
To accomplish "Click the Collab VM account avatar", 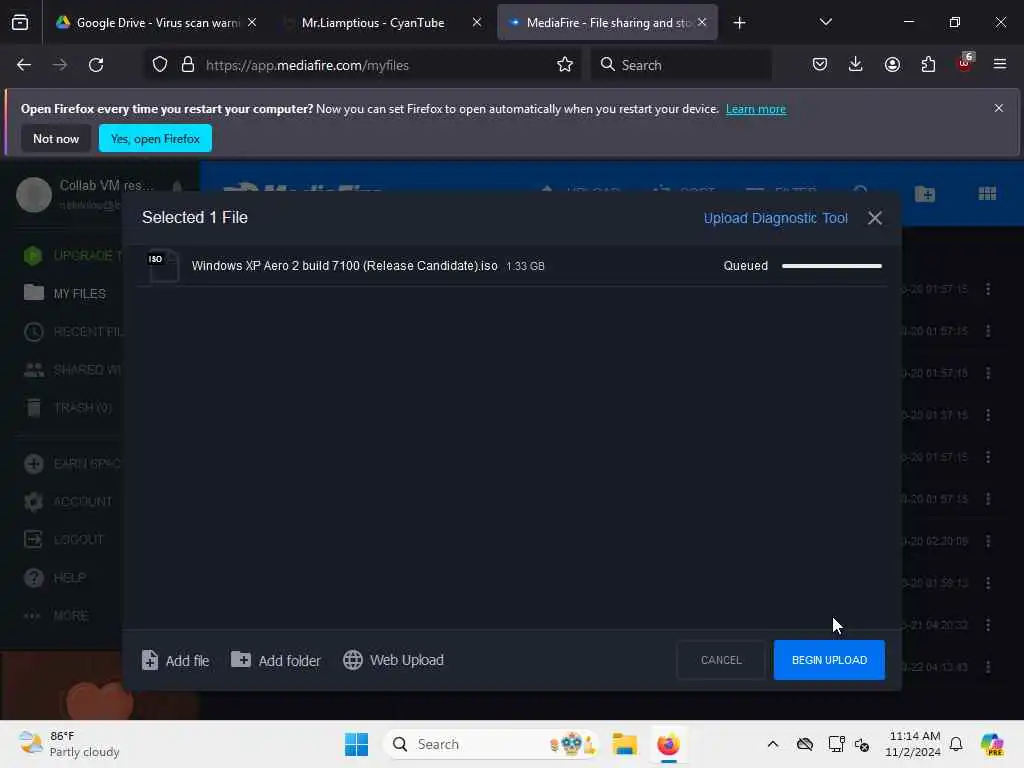I will click(34, 195).
